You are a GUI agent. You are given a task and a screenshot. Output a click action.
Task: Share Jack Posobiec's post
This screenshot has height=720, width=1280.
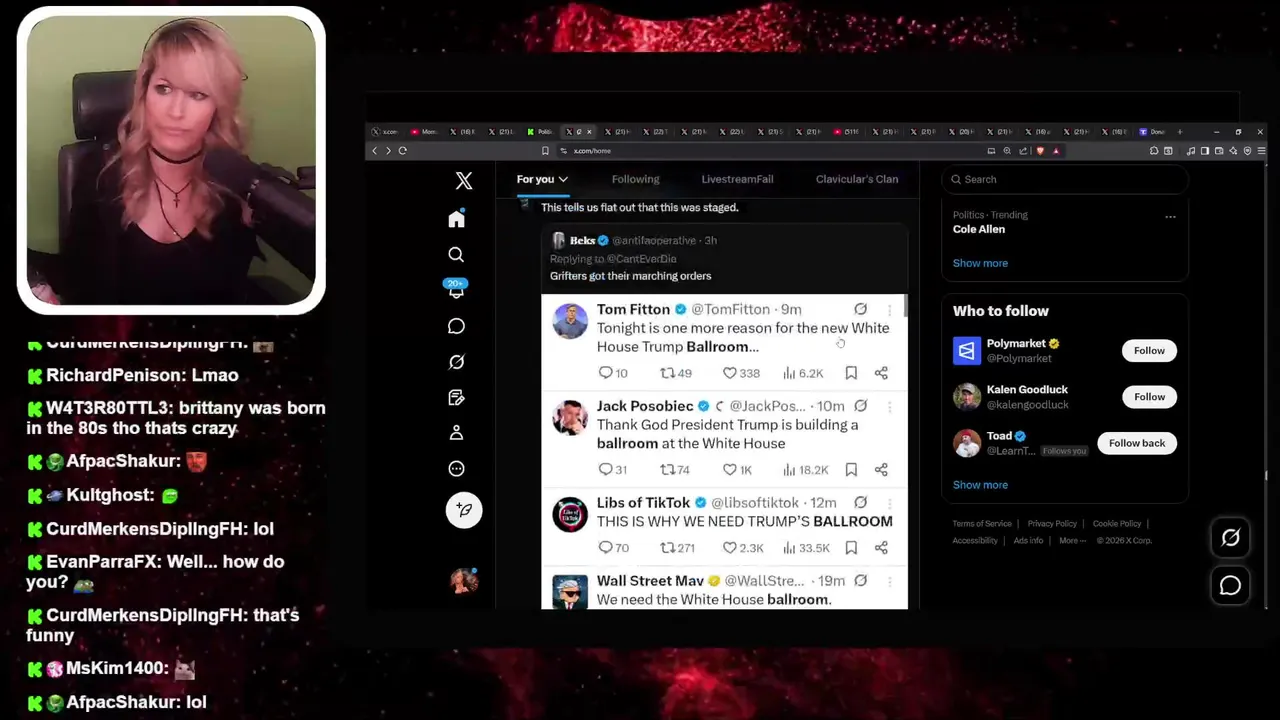point(881,470)
